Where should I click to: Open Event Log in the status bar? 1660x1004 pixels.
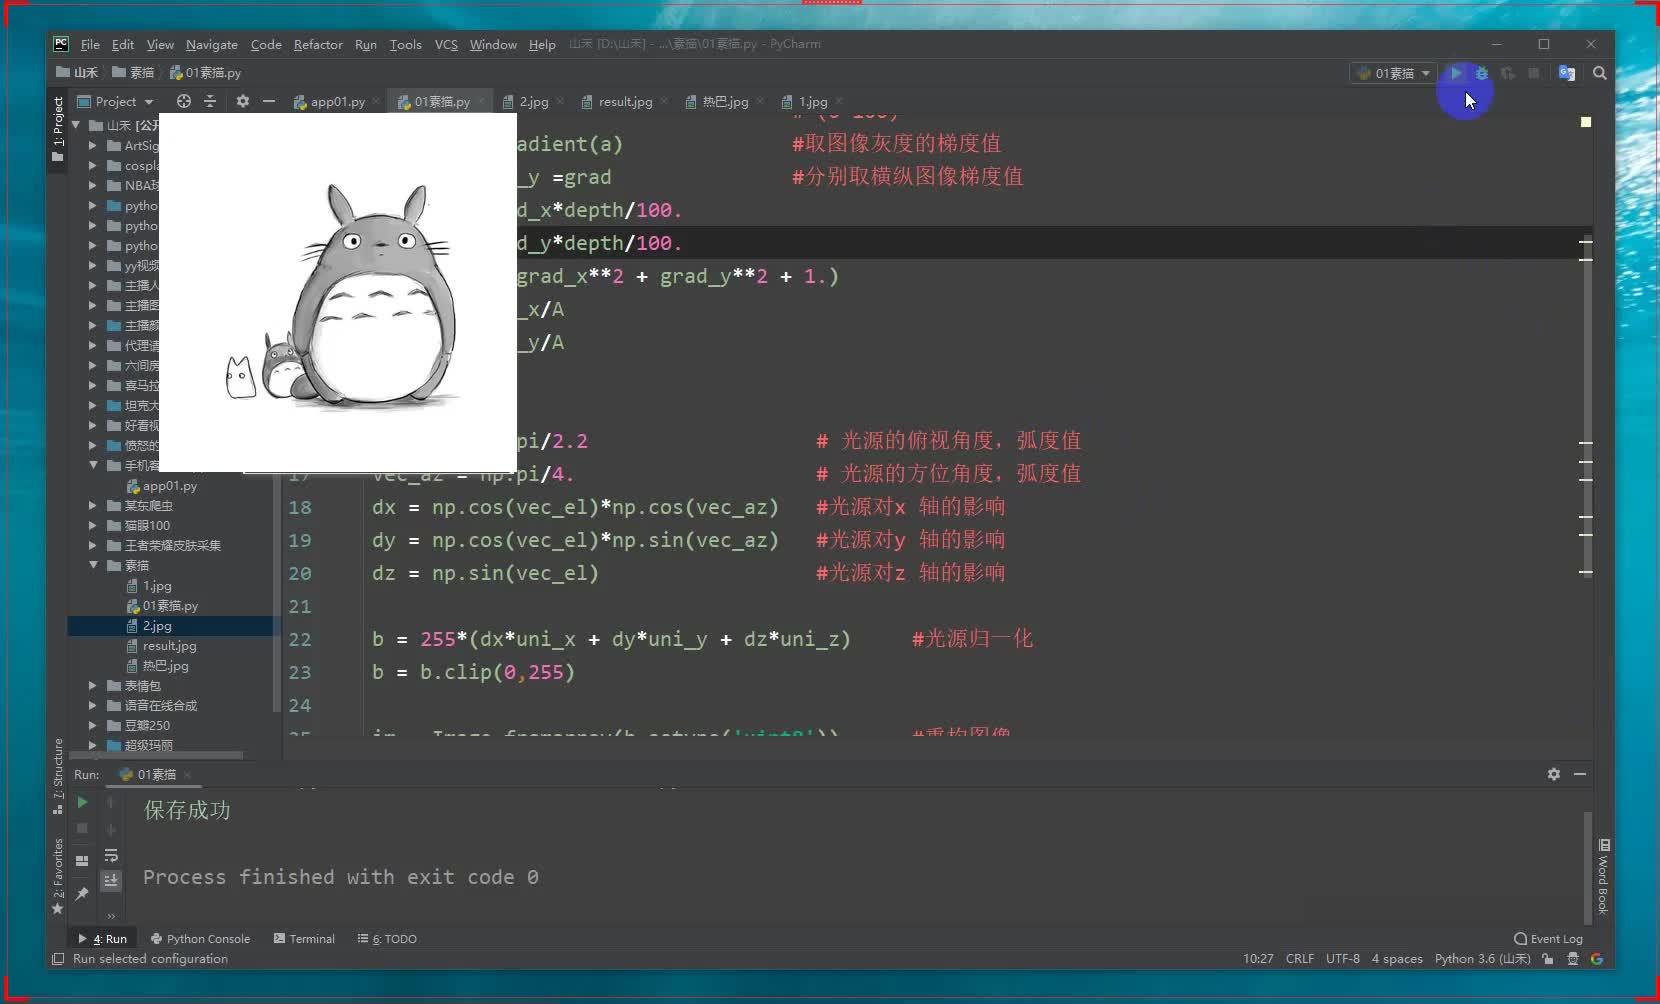1548,938
